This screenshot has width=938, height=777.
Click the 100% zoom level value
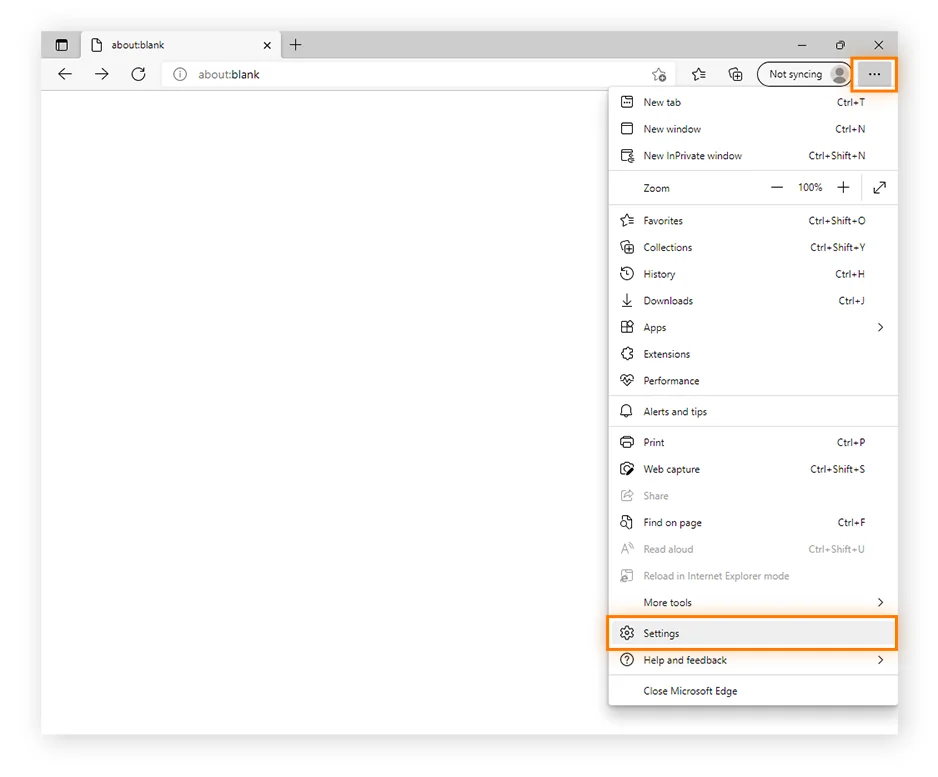(810, 188)
